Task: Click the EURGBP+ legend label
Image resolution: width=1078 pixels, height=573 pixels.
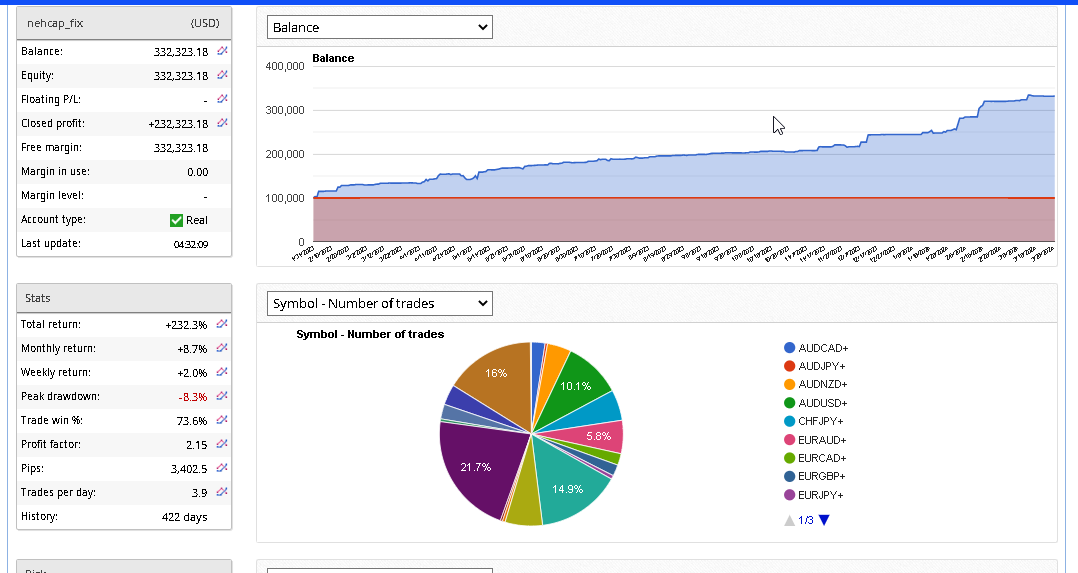Action: (x=822, y=477)
